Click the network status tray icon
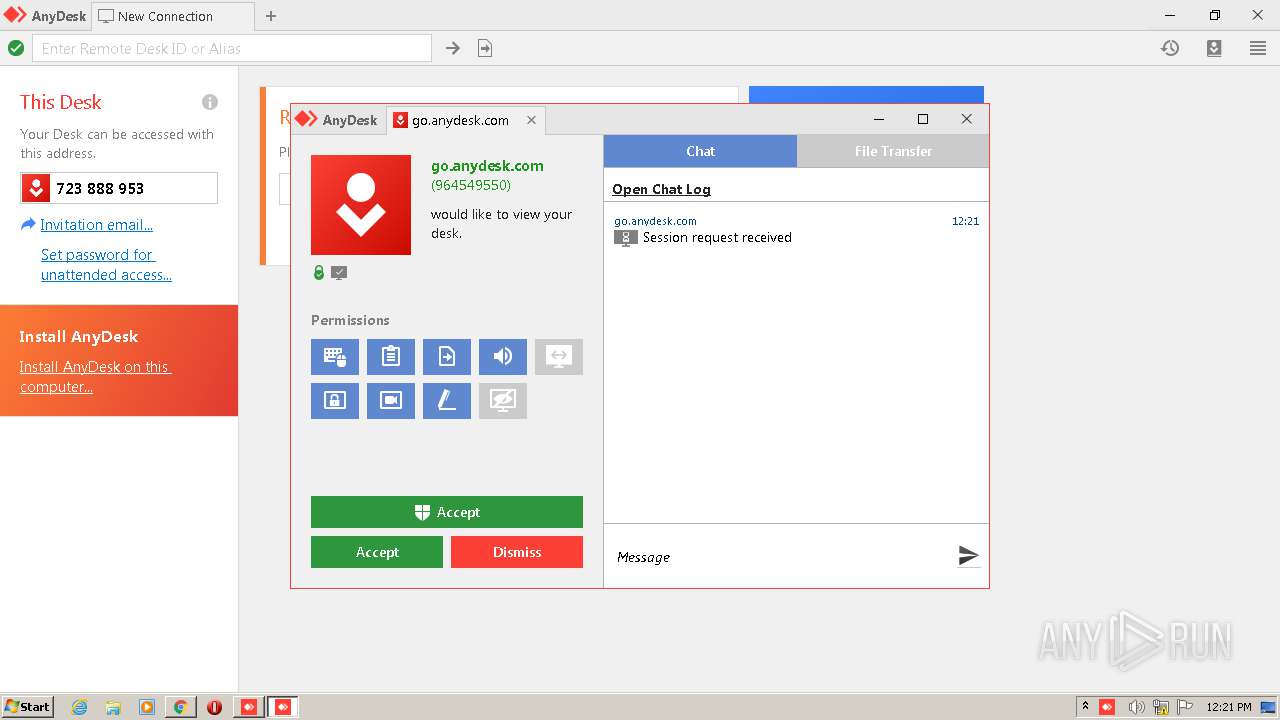 pos(1161,707)
